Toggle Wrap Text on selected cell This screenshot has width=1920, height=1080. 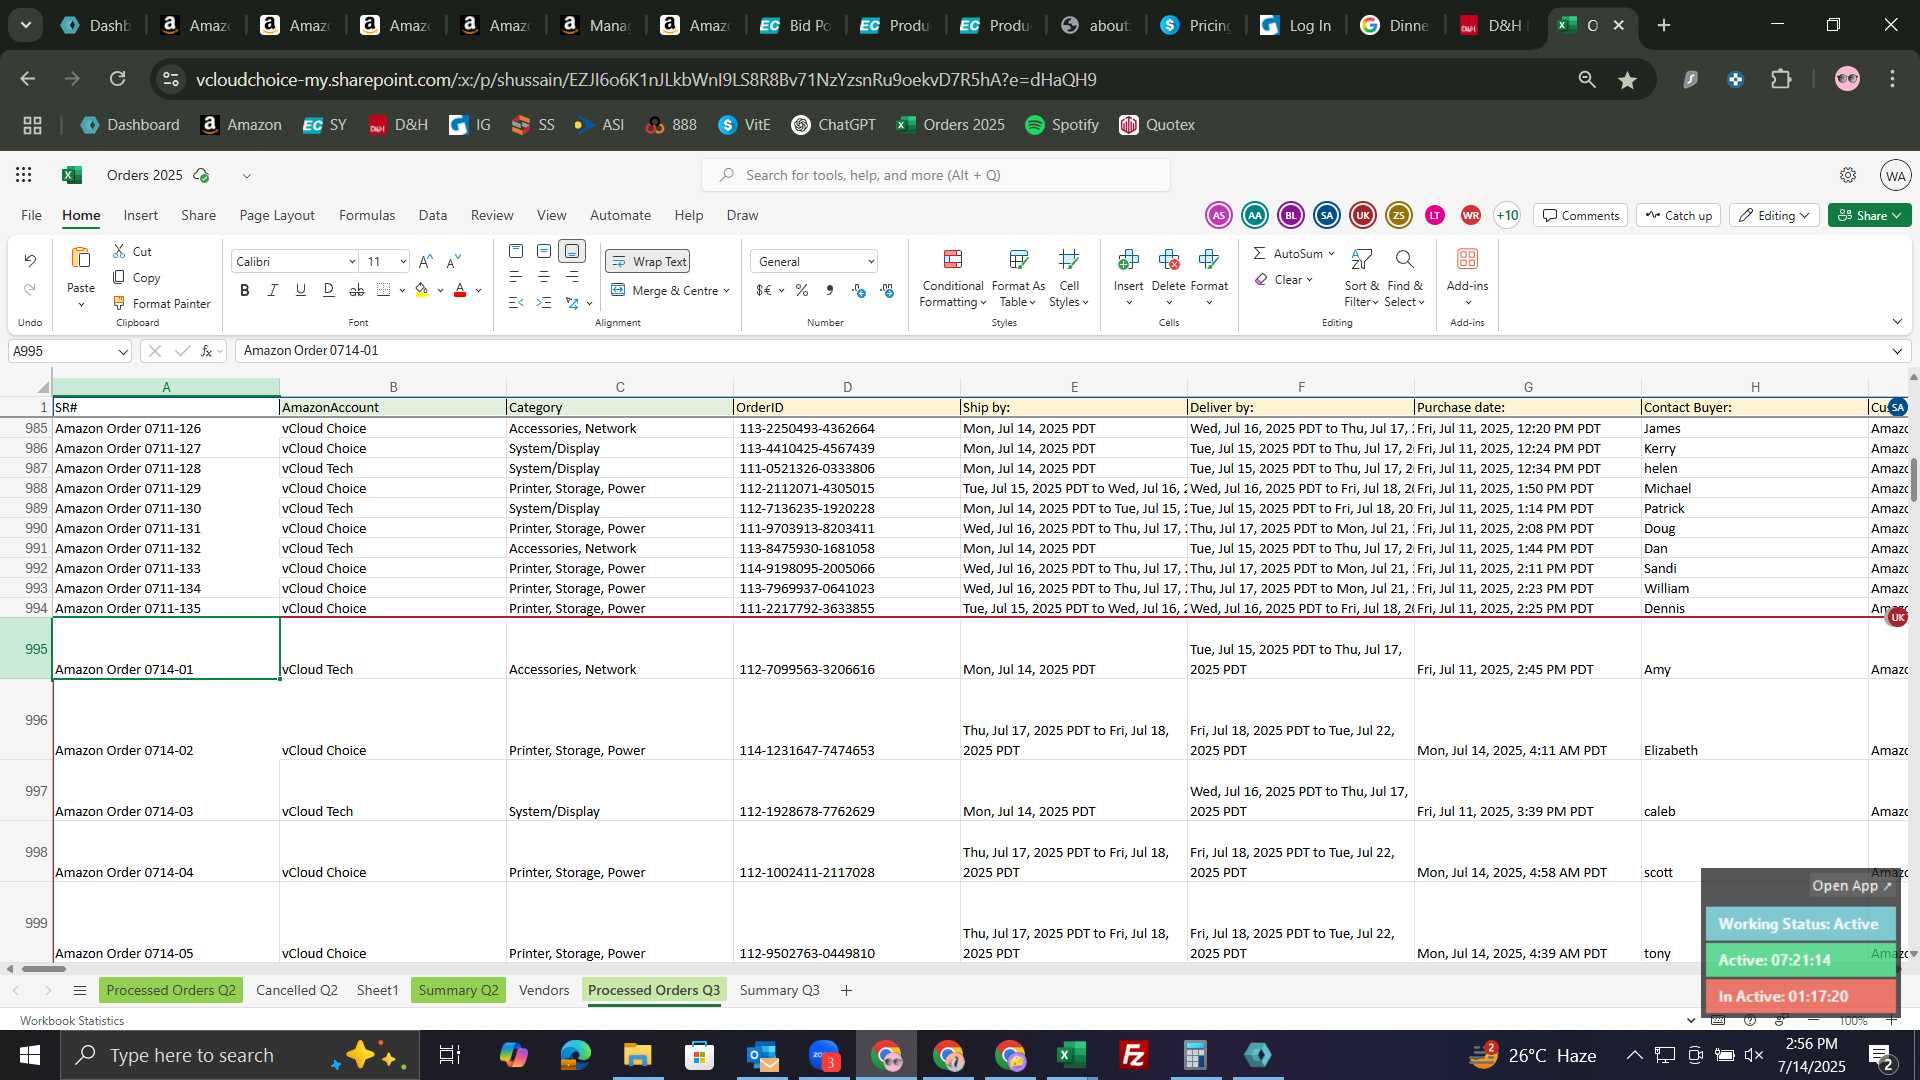click(x=648, y=261)
